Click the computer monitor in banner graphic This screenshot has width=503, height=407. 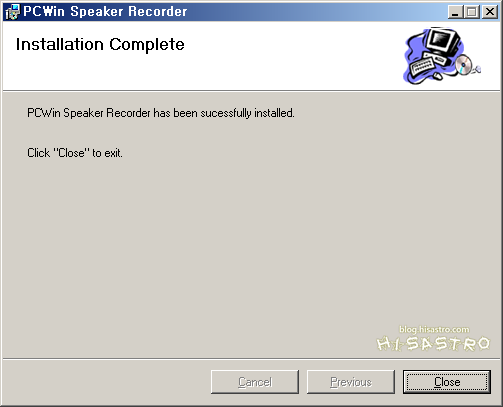point(443,41)
